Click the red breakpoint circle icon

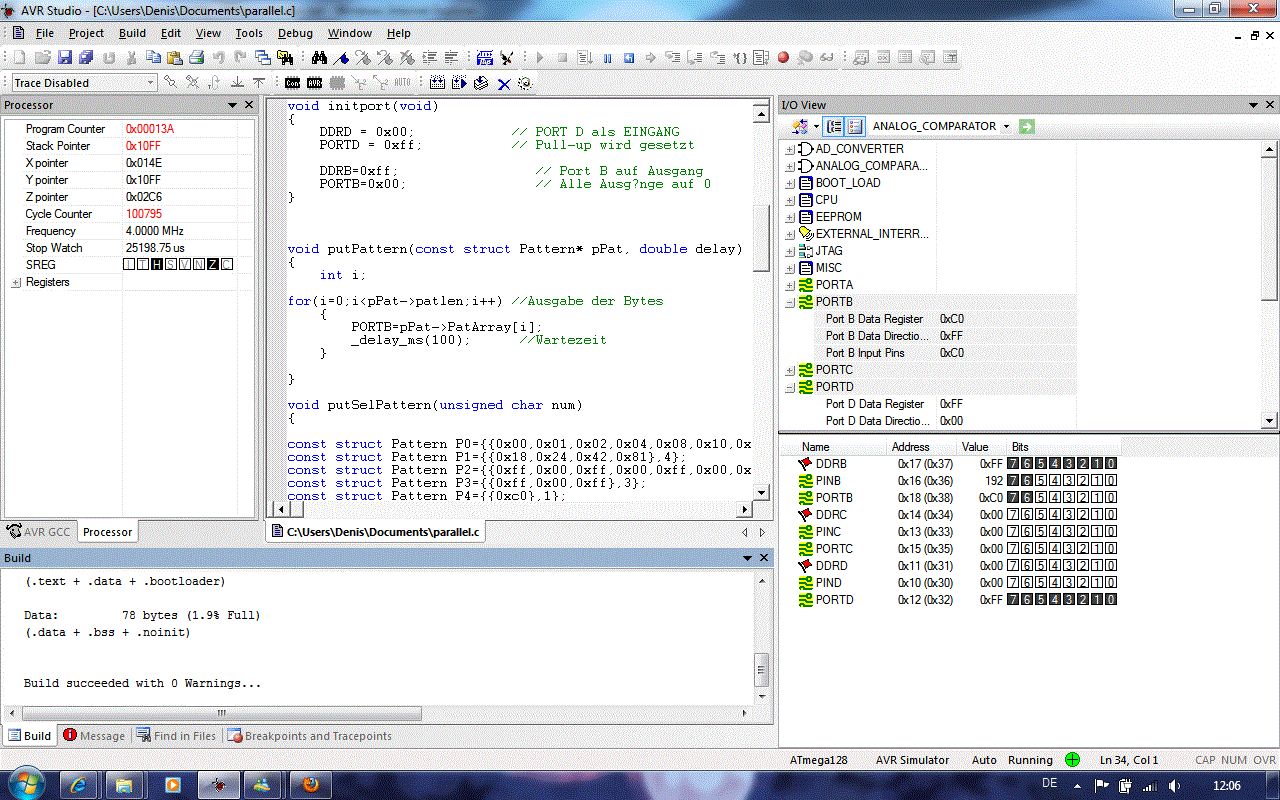click(x=783, y=58)
